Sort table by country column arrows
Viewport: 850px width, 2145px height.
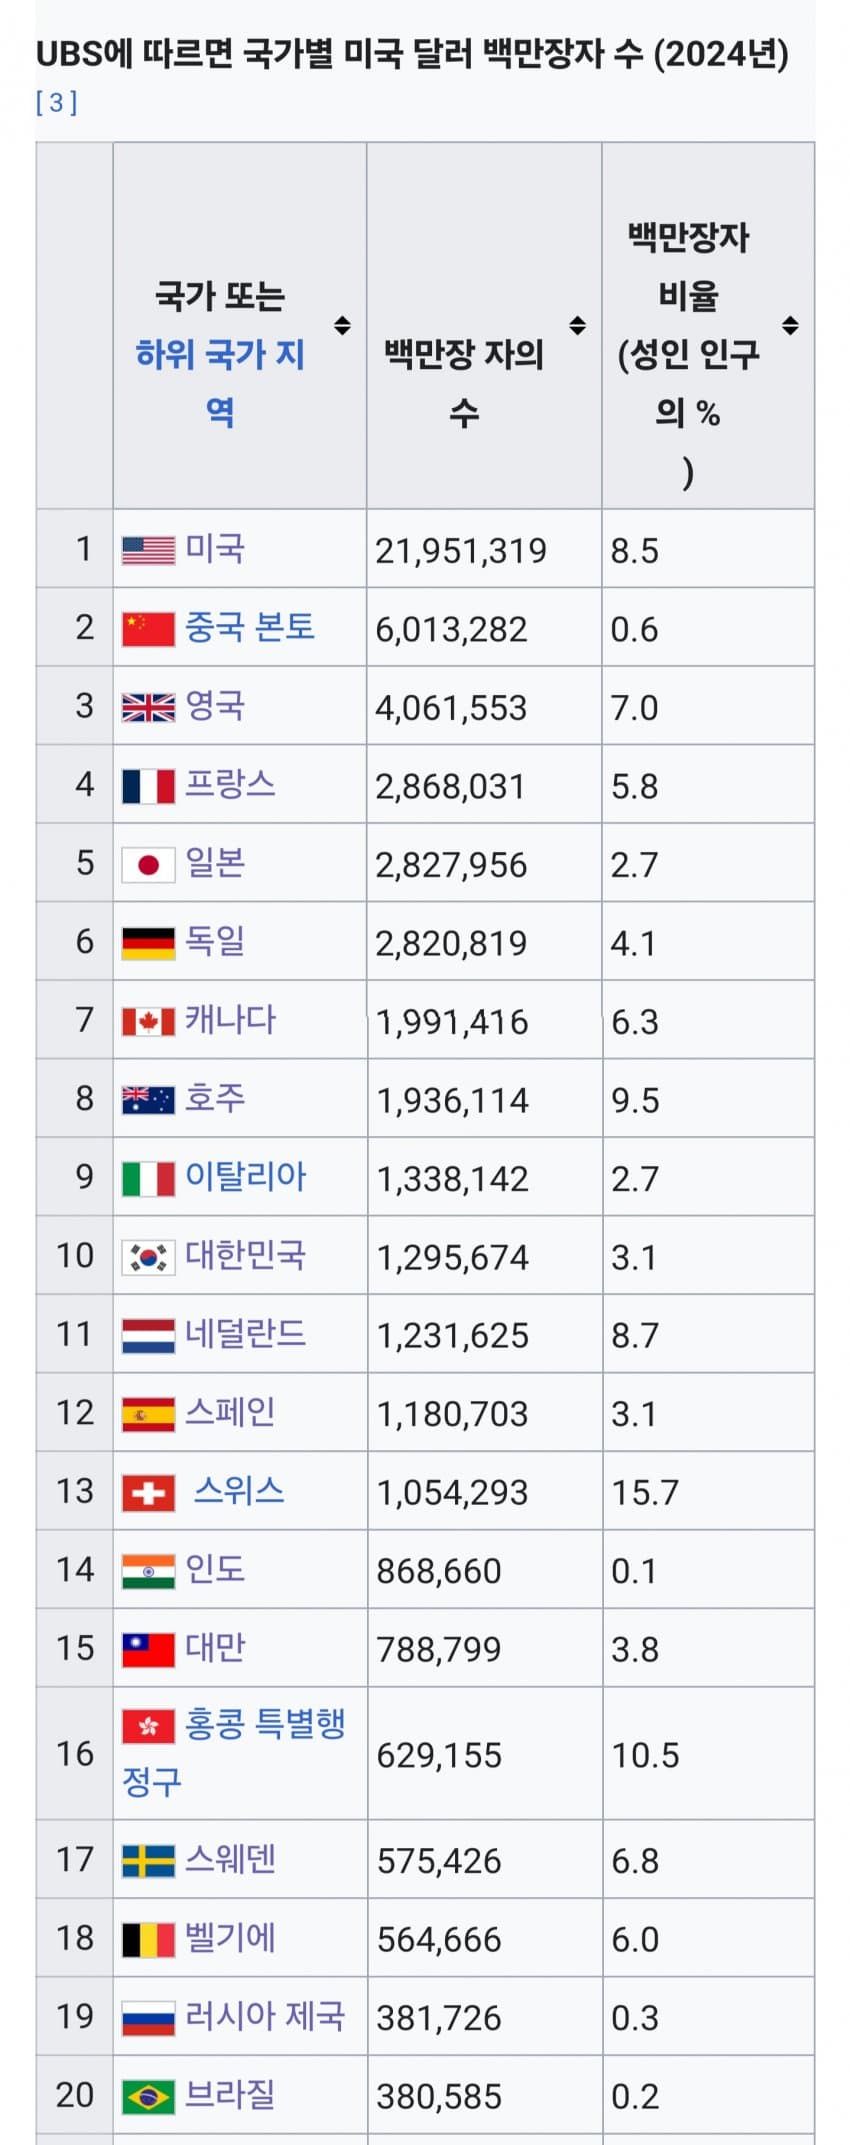pos(342,325)
